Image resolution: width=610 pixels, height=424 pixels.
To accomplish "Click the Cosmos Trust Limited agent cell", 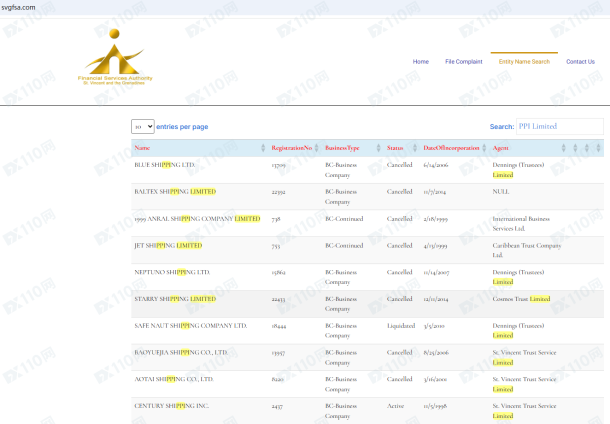I will click(521, 299).
